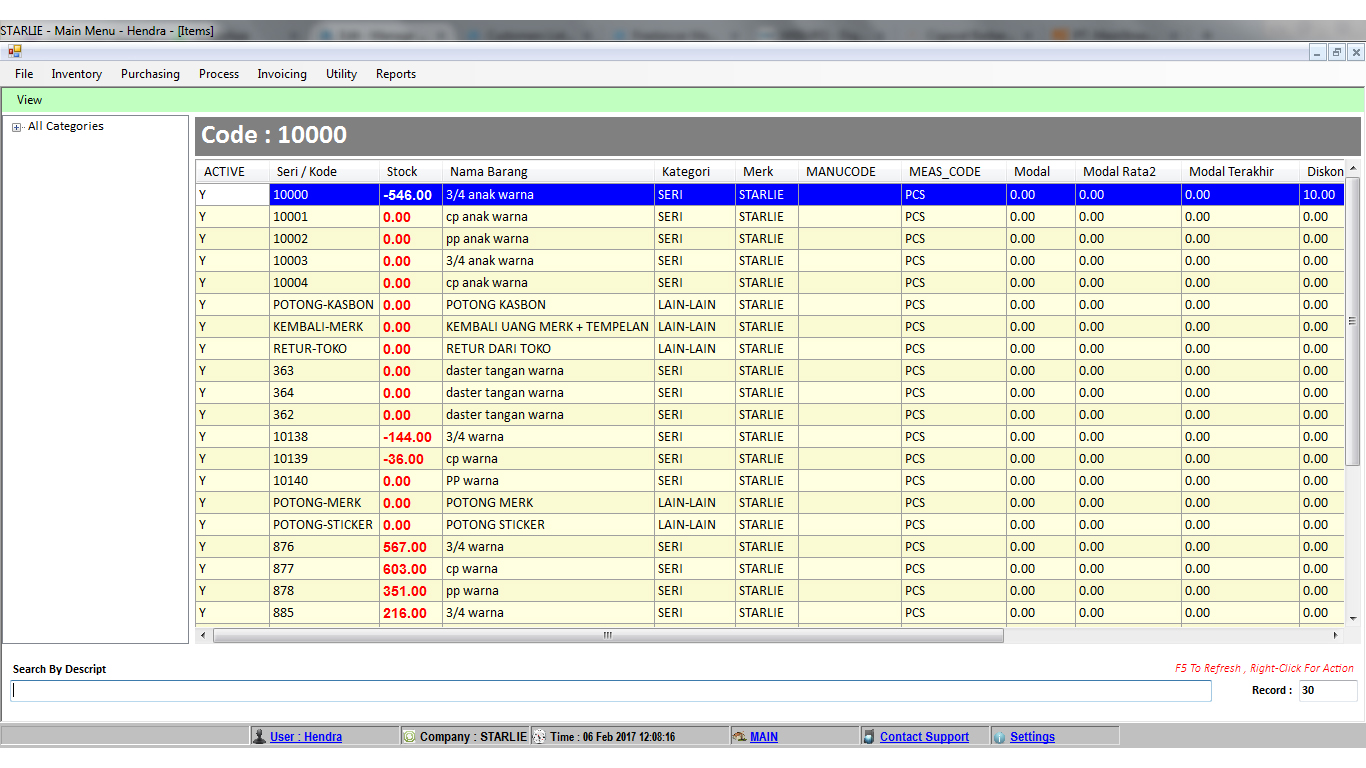This screenshot has width=1366, height=768.
Task: Click the vertical scrollbar thumb
Action: point(1353,321)
